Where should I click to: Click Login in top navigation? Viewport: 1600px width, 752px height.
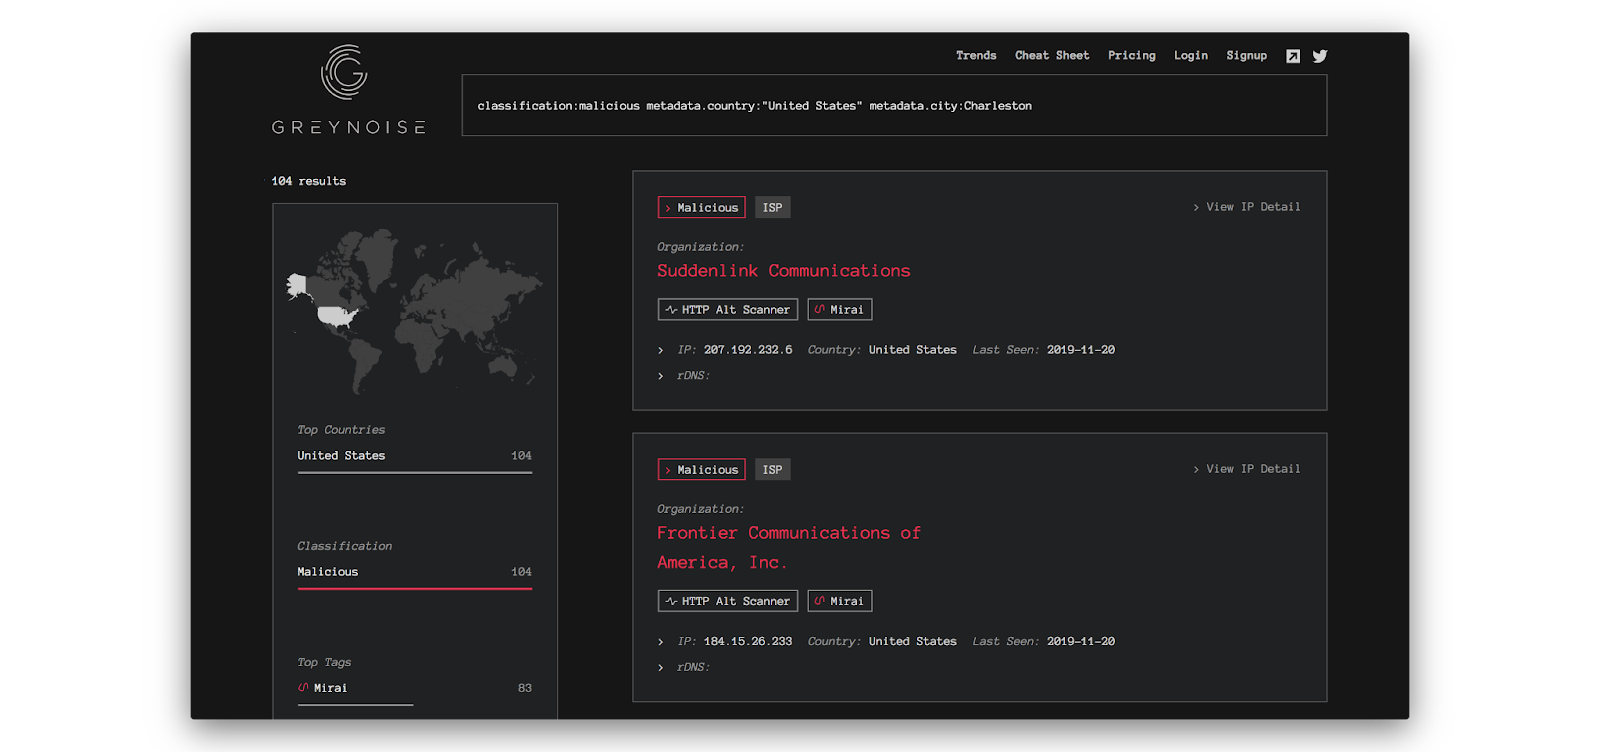click(x=1191, y=56)
